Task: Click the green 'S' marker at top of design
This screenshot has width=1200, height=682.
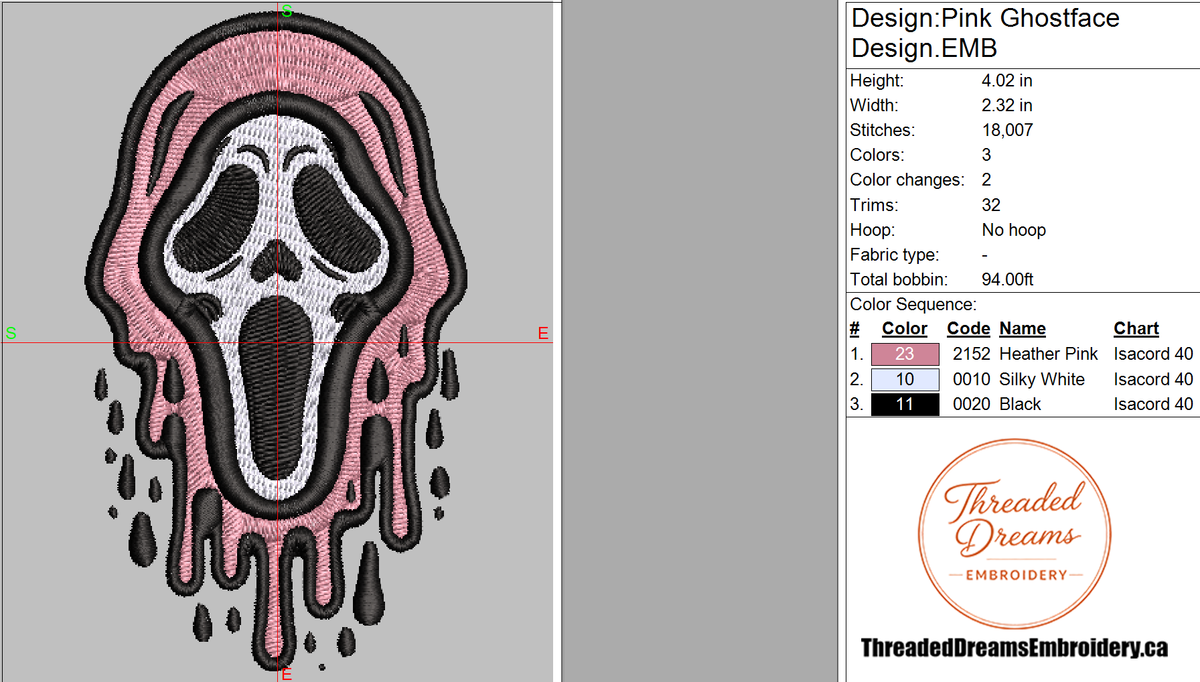Action: (287, 11)
